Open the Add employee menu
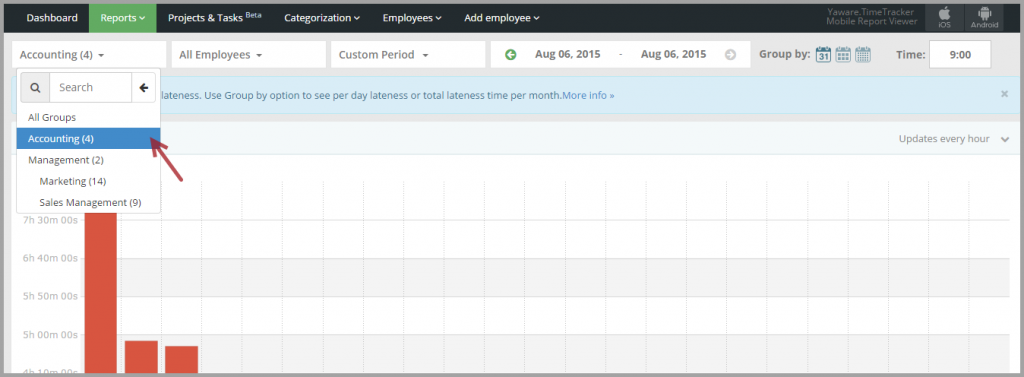This screenshot has height=377, width=1024. click(x=502, y=18)
